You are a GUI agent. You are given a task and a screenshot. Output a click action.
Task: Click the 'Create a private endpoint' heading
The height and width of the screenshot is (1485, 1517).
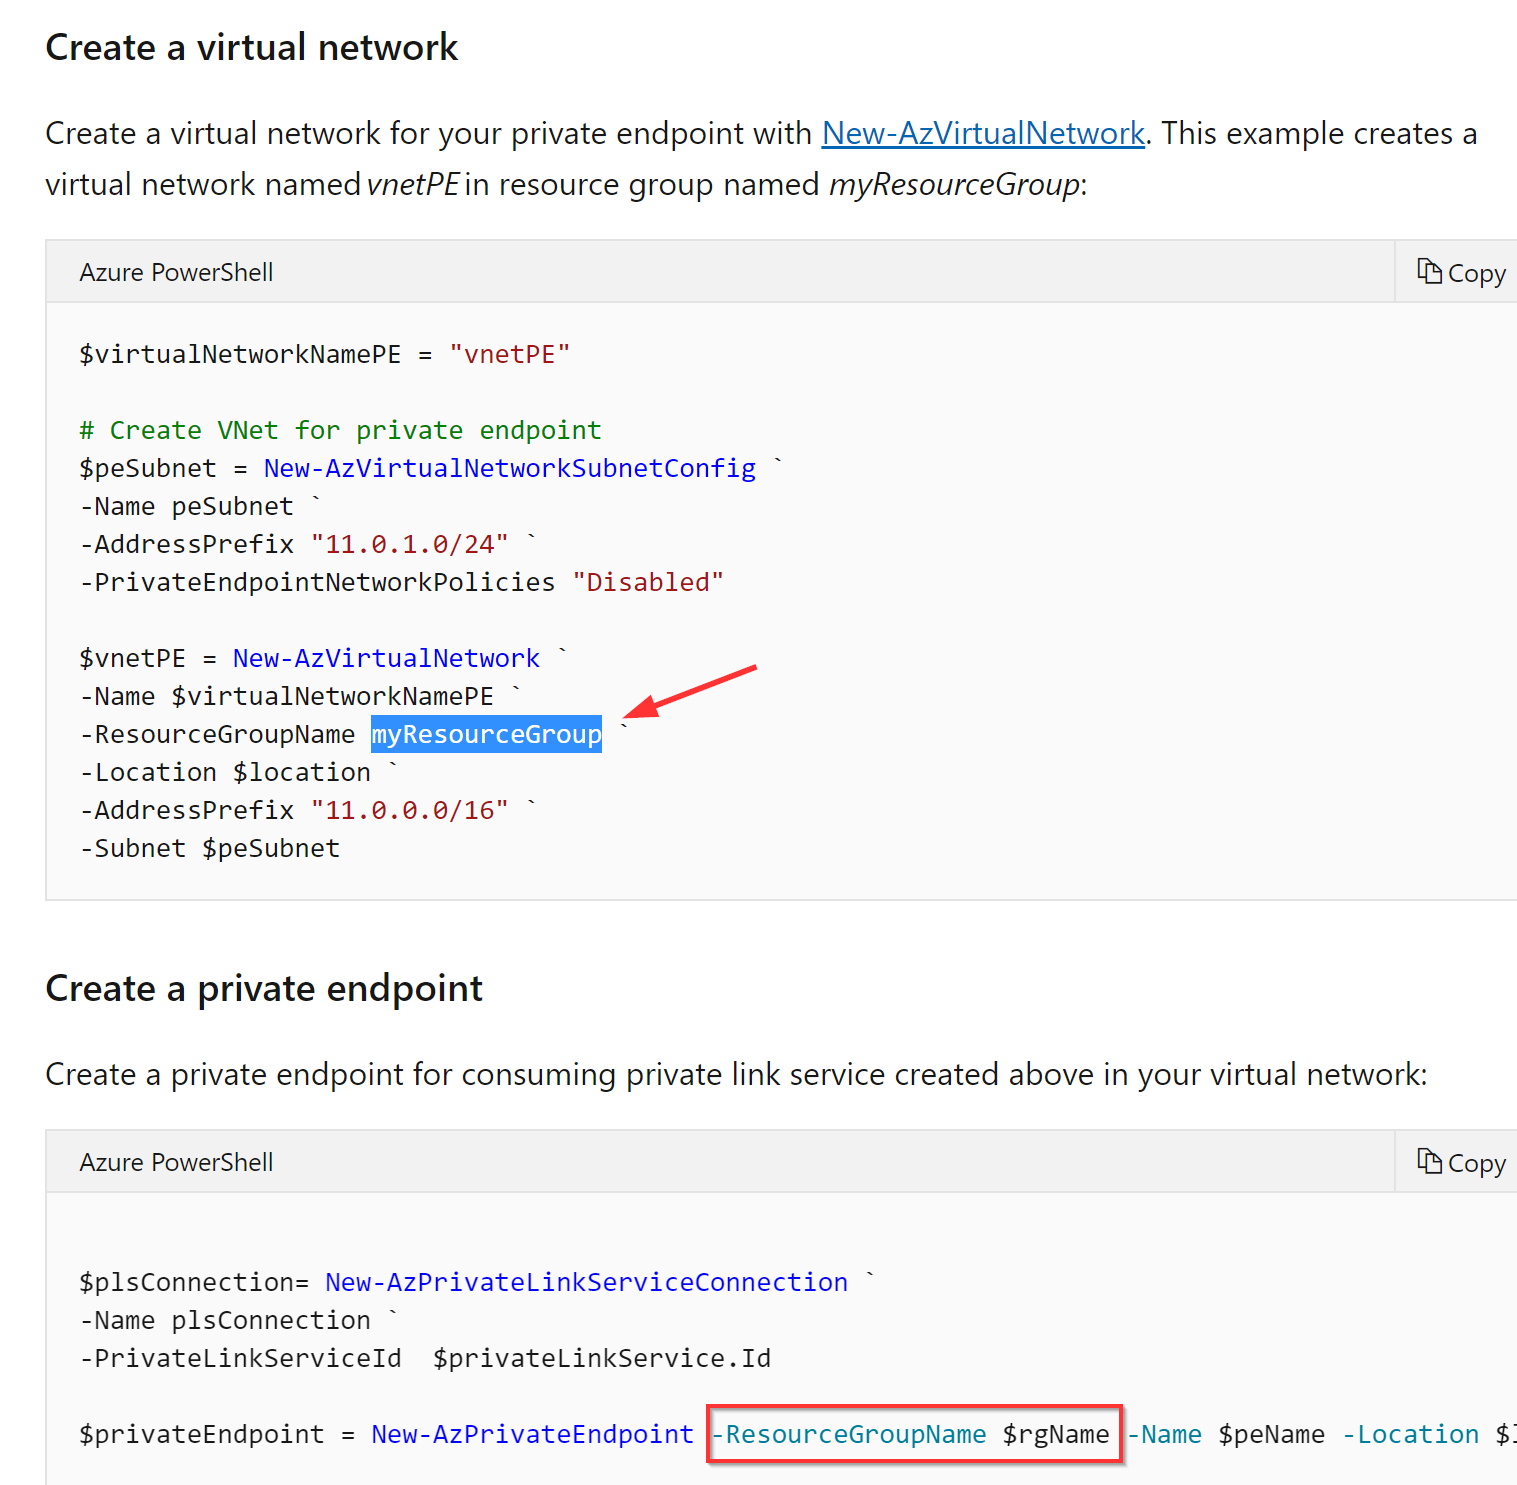[264, 988]
